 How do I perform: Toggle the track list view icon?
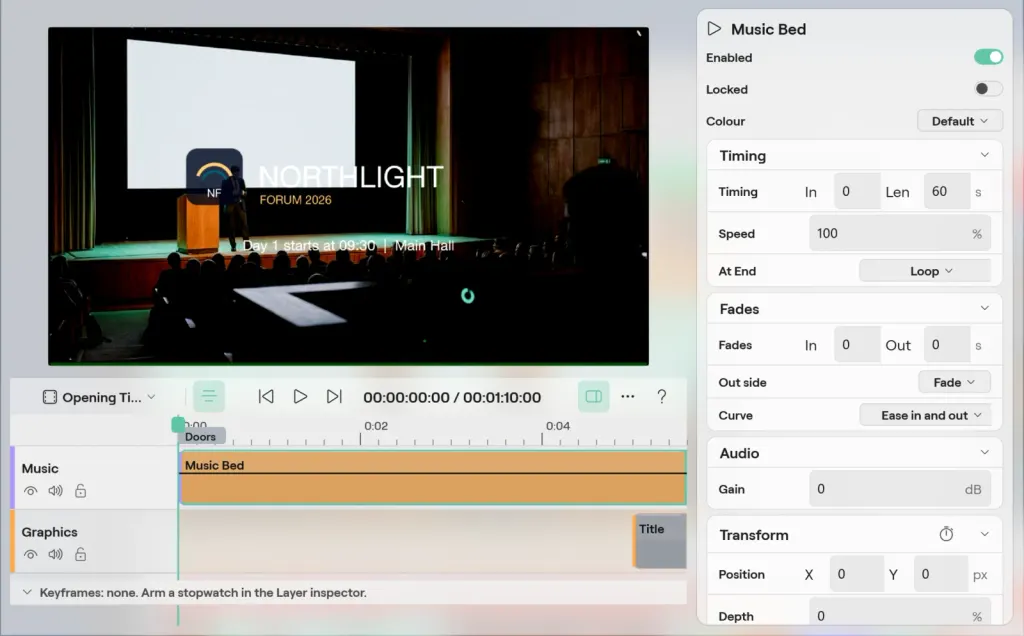(209, 396)
